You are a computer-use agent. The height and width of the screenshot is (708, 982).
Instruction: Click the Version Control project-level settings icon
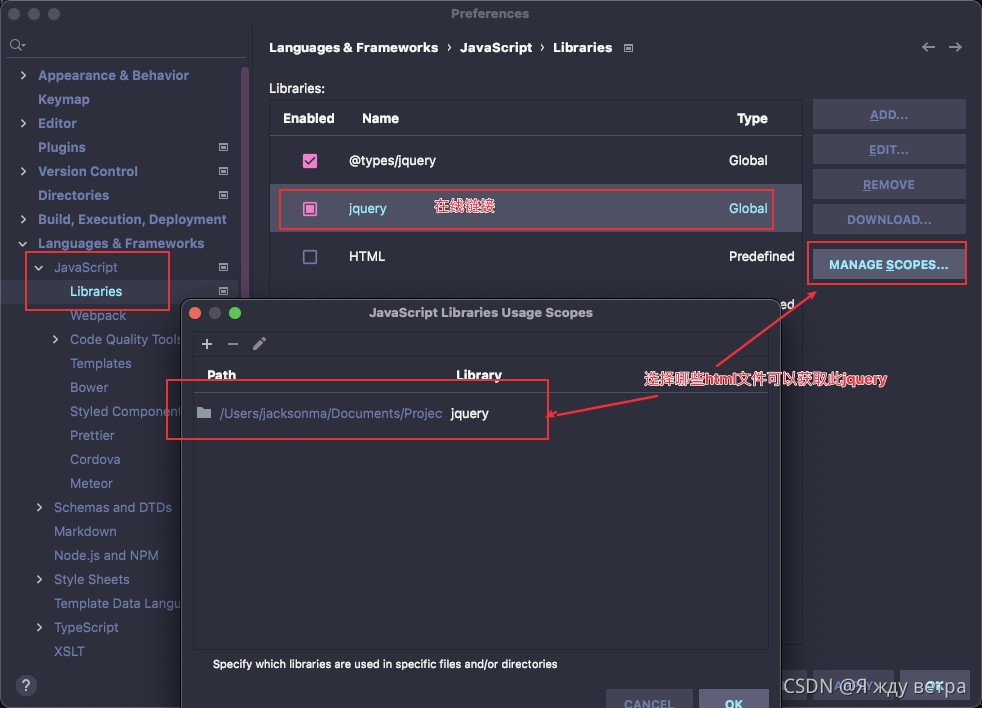pos(223,171)
